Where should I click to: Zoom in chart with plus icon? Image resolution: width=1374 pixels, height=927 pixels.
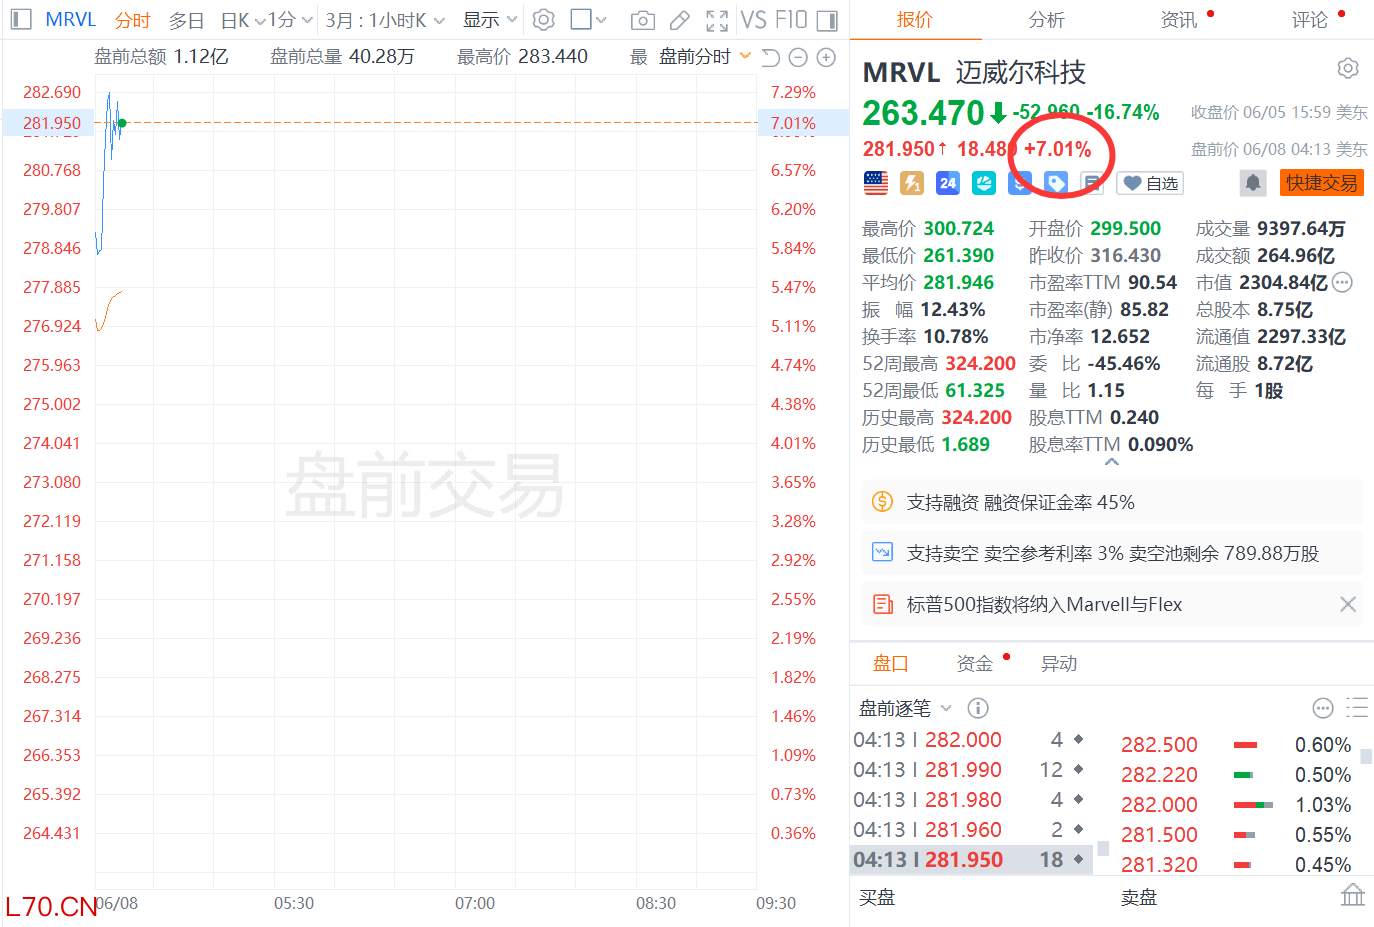(x=826, y=57)
